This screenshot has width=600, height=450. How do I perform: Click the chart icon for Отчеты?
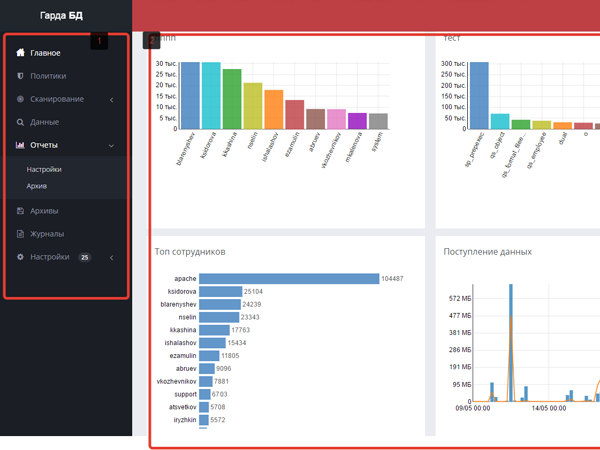[20, 145]
